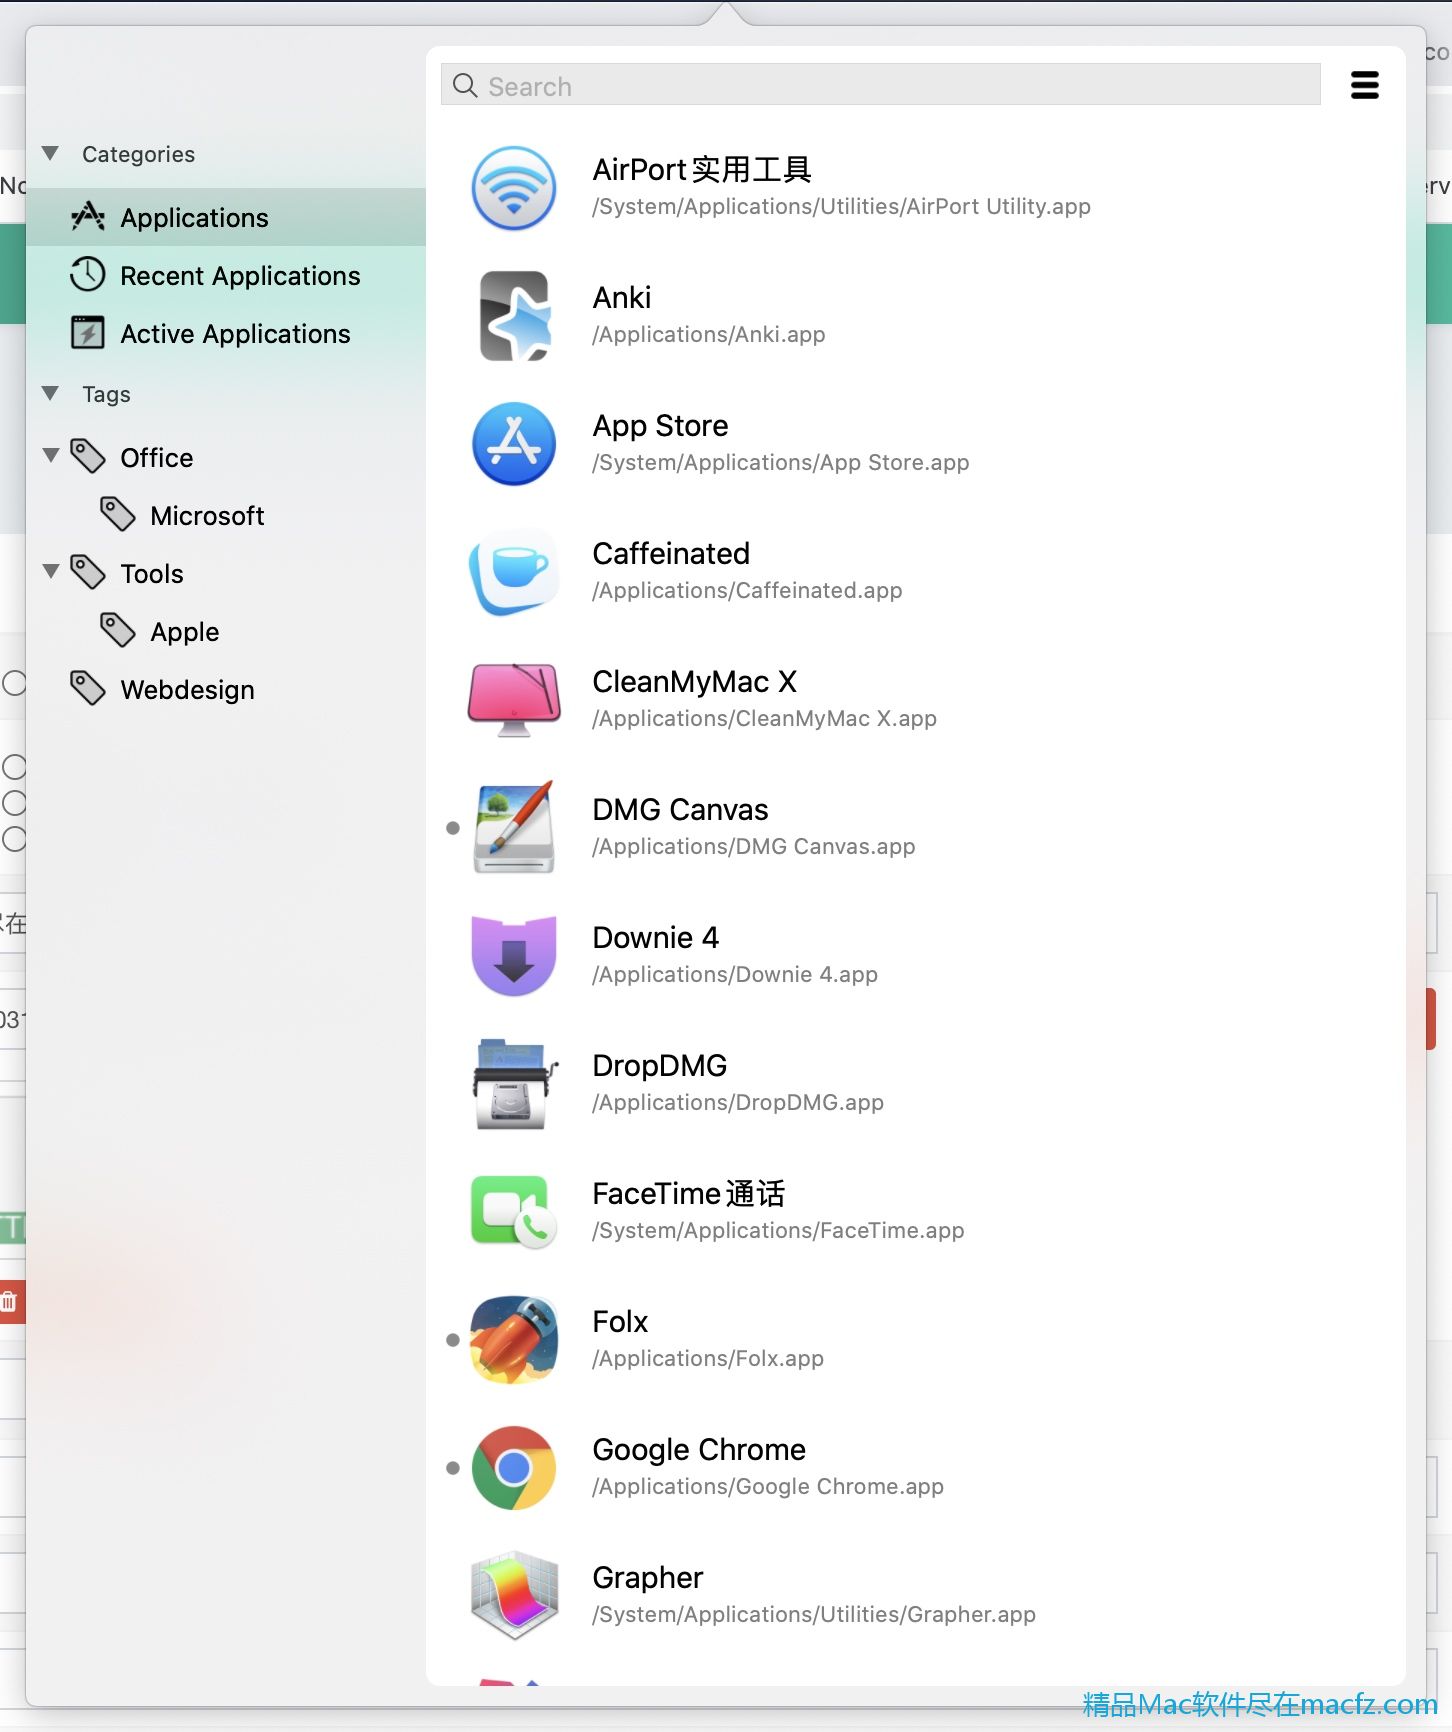Screen dimensions: 1452x1732
Task: Click the running-app dot beside Folx
Action: pyautogui.click(x=453, y=1340)
